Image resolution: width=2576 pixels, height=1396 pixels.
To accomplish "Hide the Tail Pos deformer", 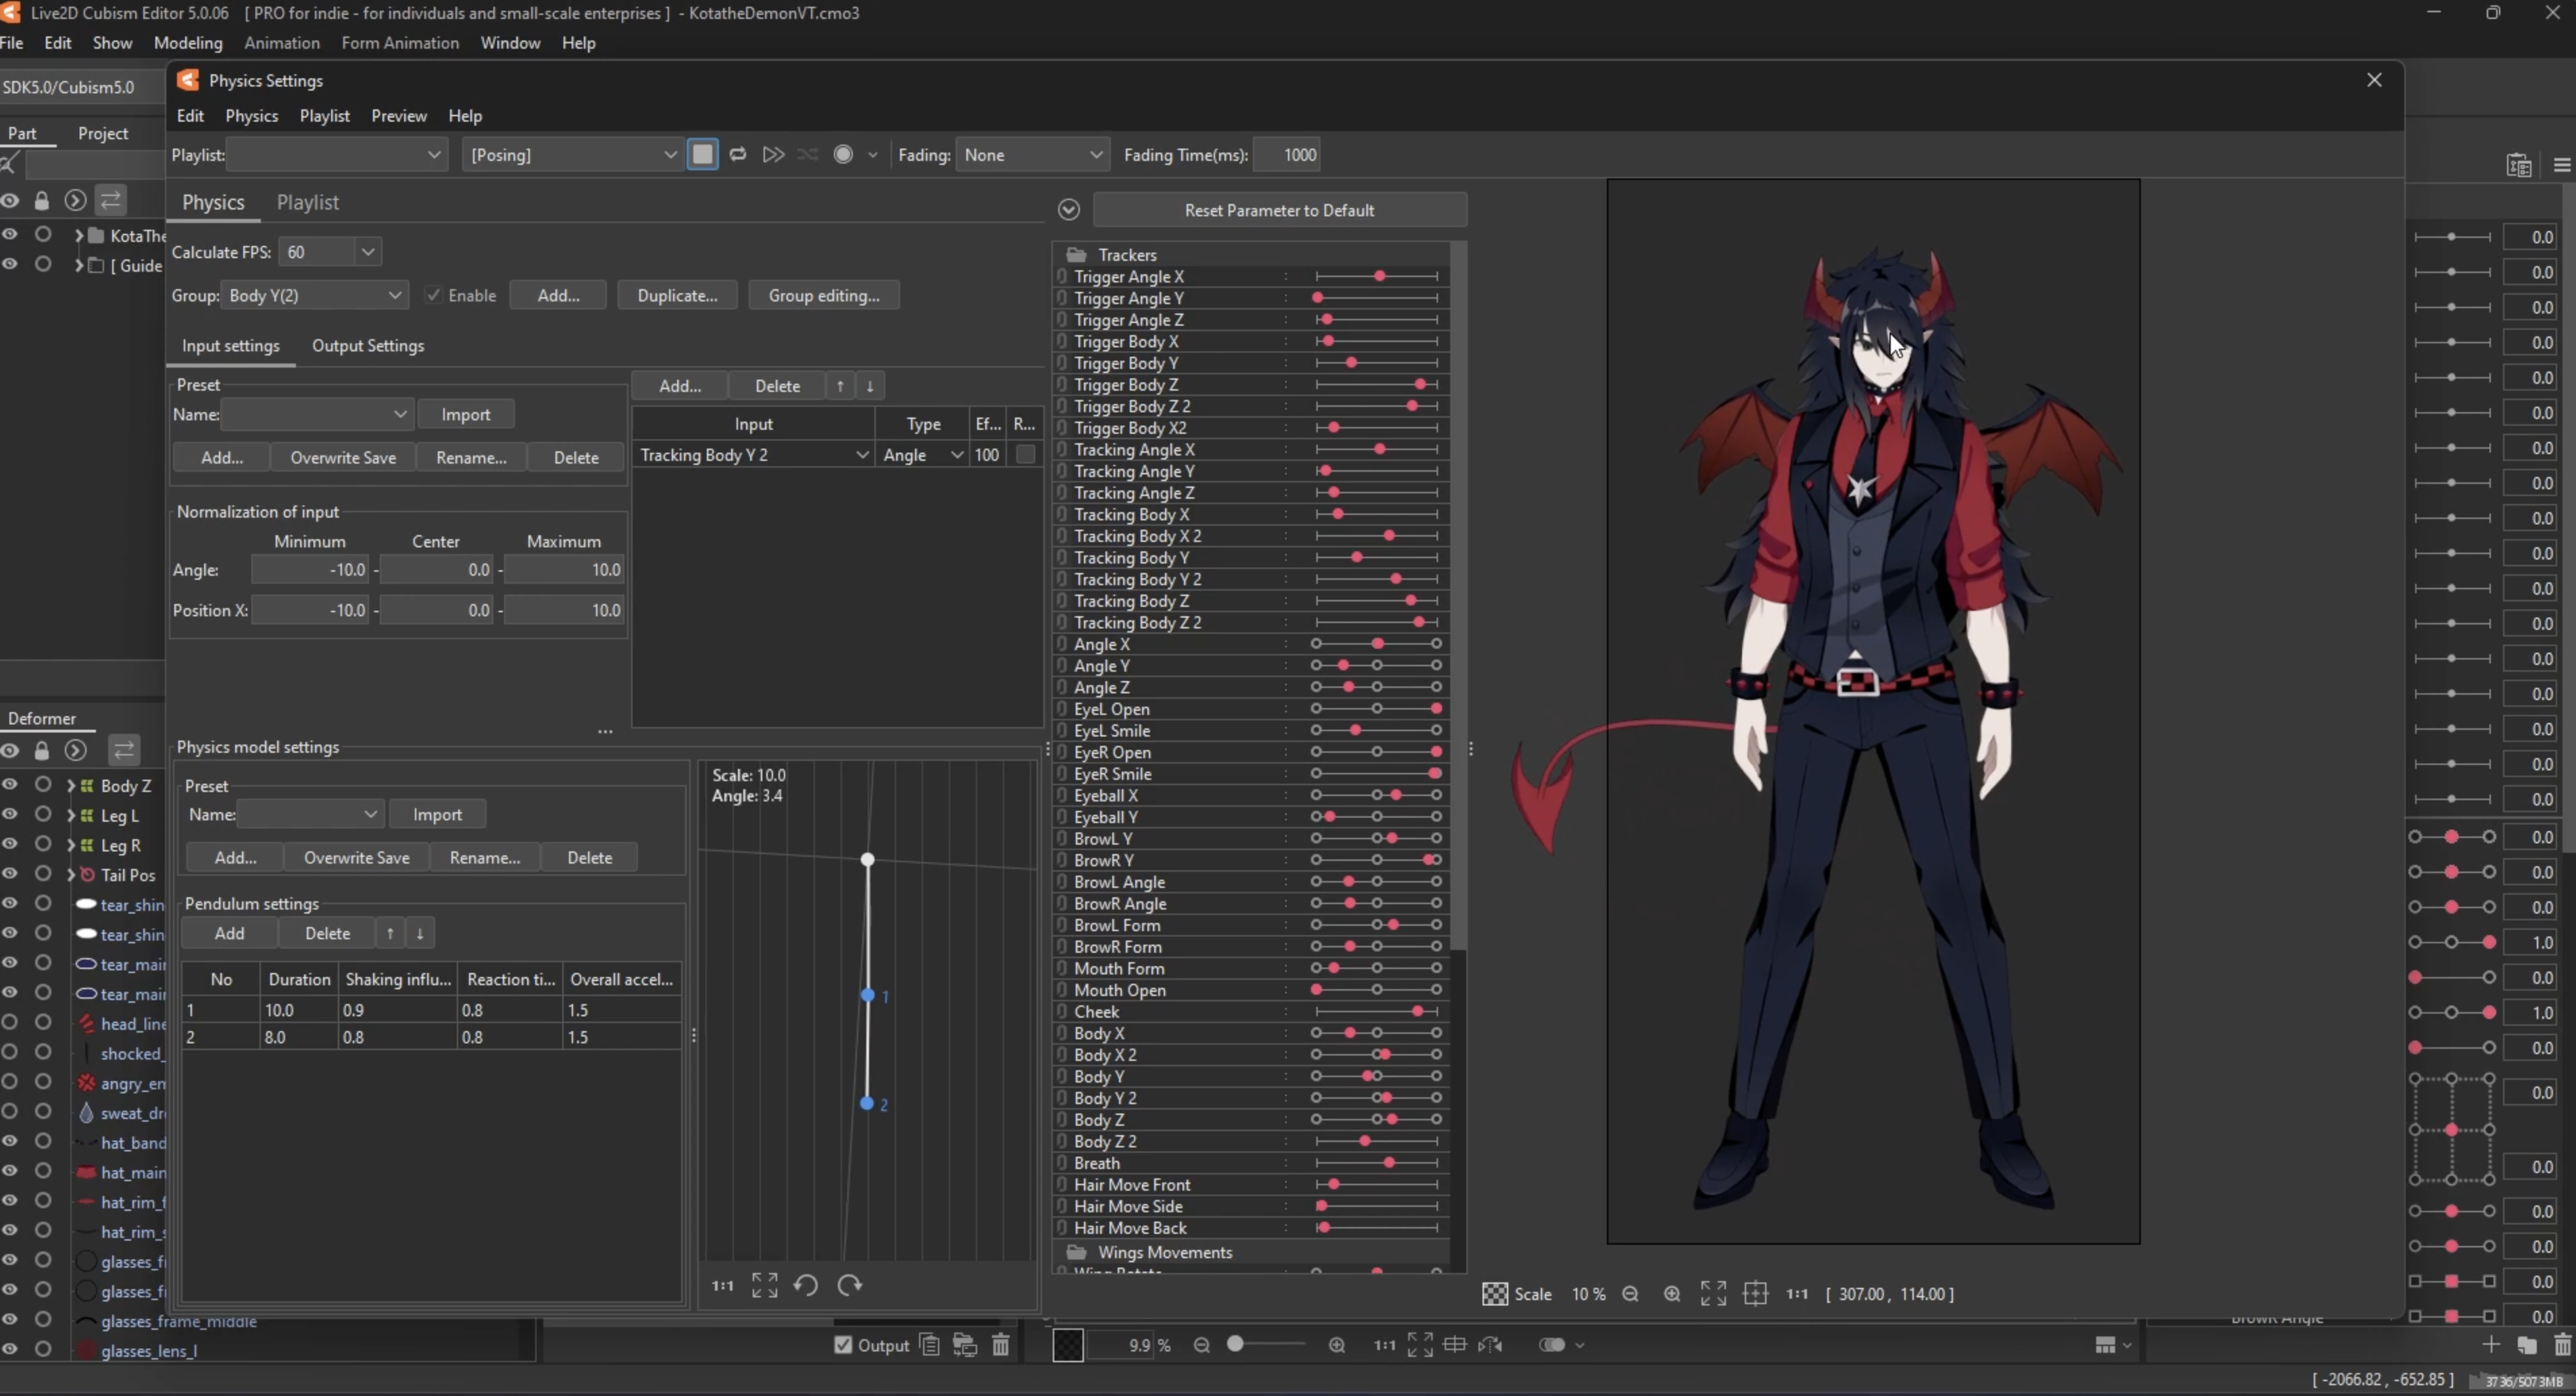I will [x=10, y=874].
